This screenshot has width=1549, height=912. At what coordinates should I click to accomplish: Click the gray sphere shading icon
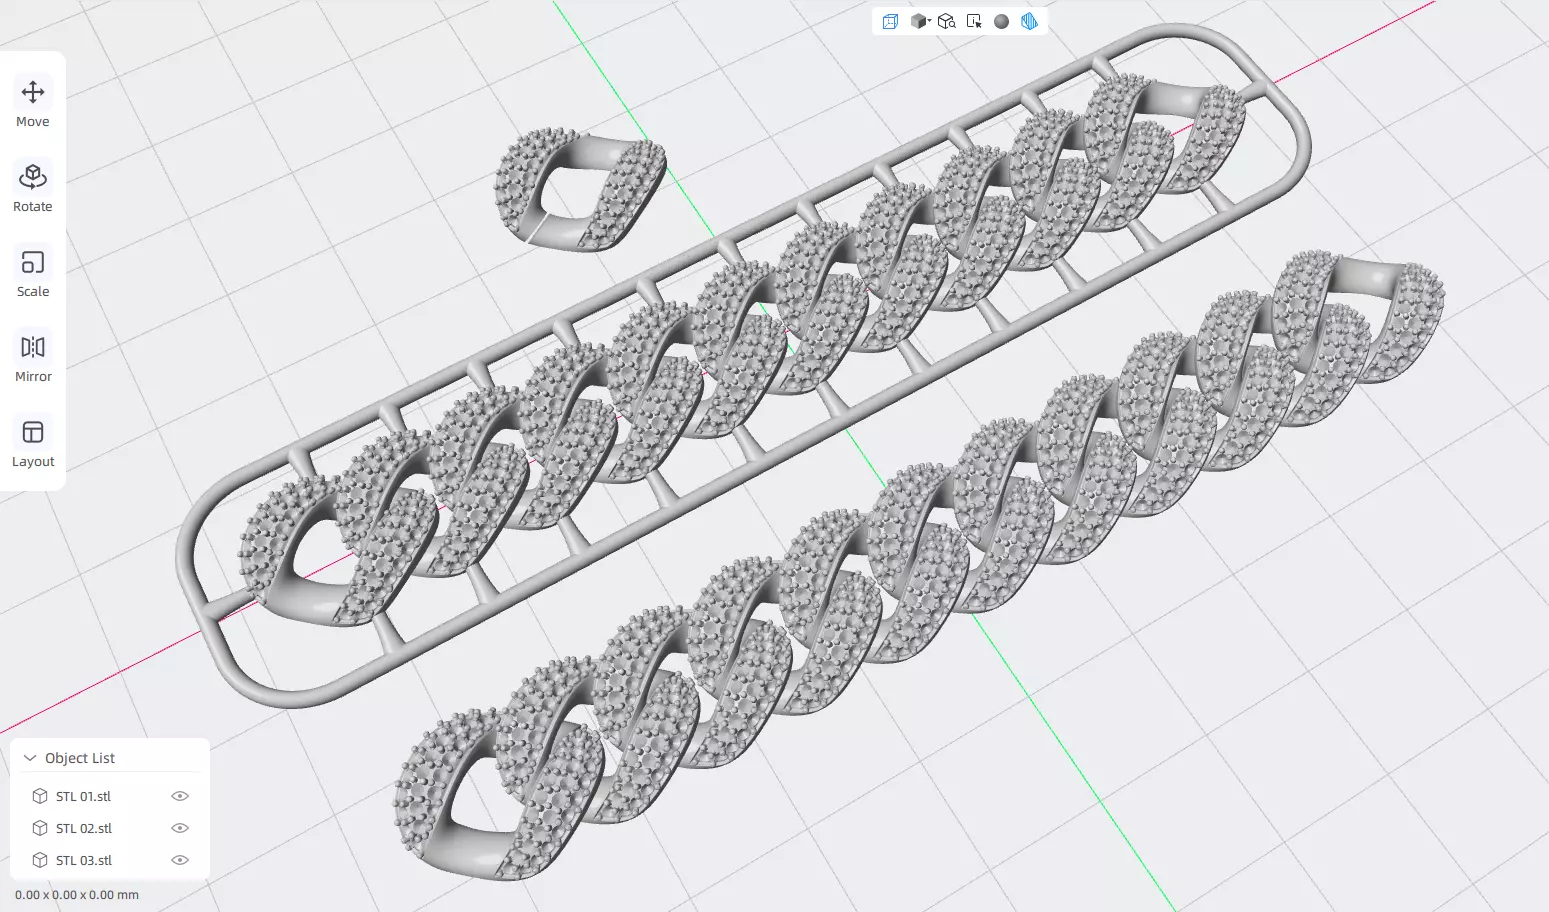[1001, 21]
